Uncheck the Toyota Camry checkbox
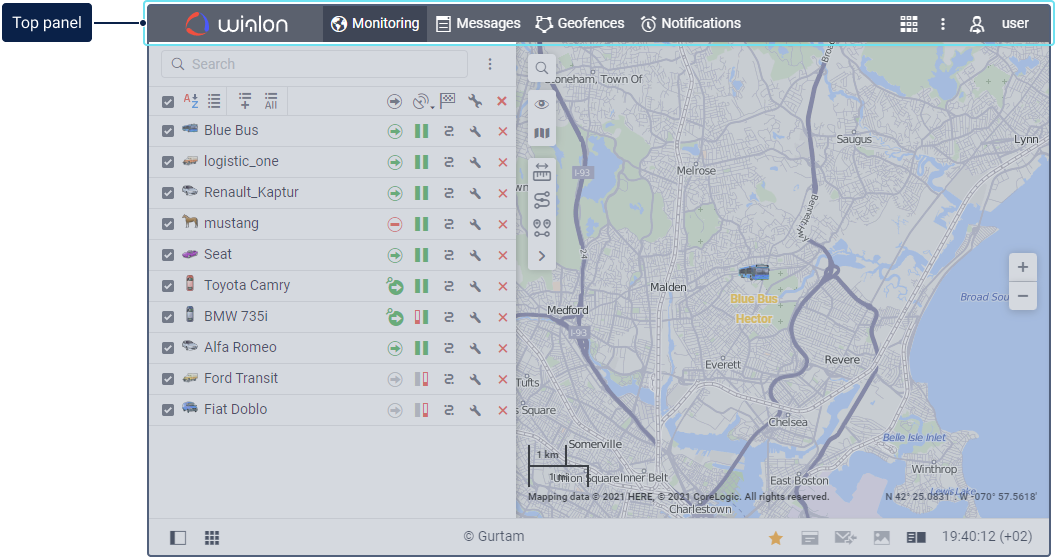The width and height of the screenshot is (1055, 557). click(168, 286)
